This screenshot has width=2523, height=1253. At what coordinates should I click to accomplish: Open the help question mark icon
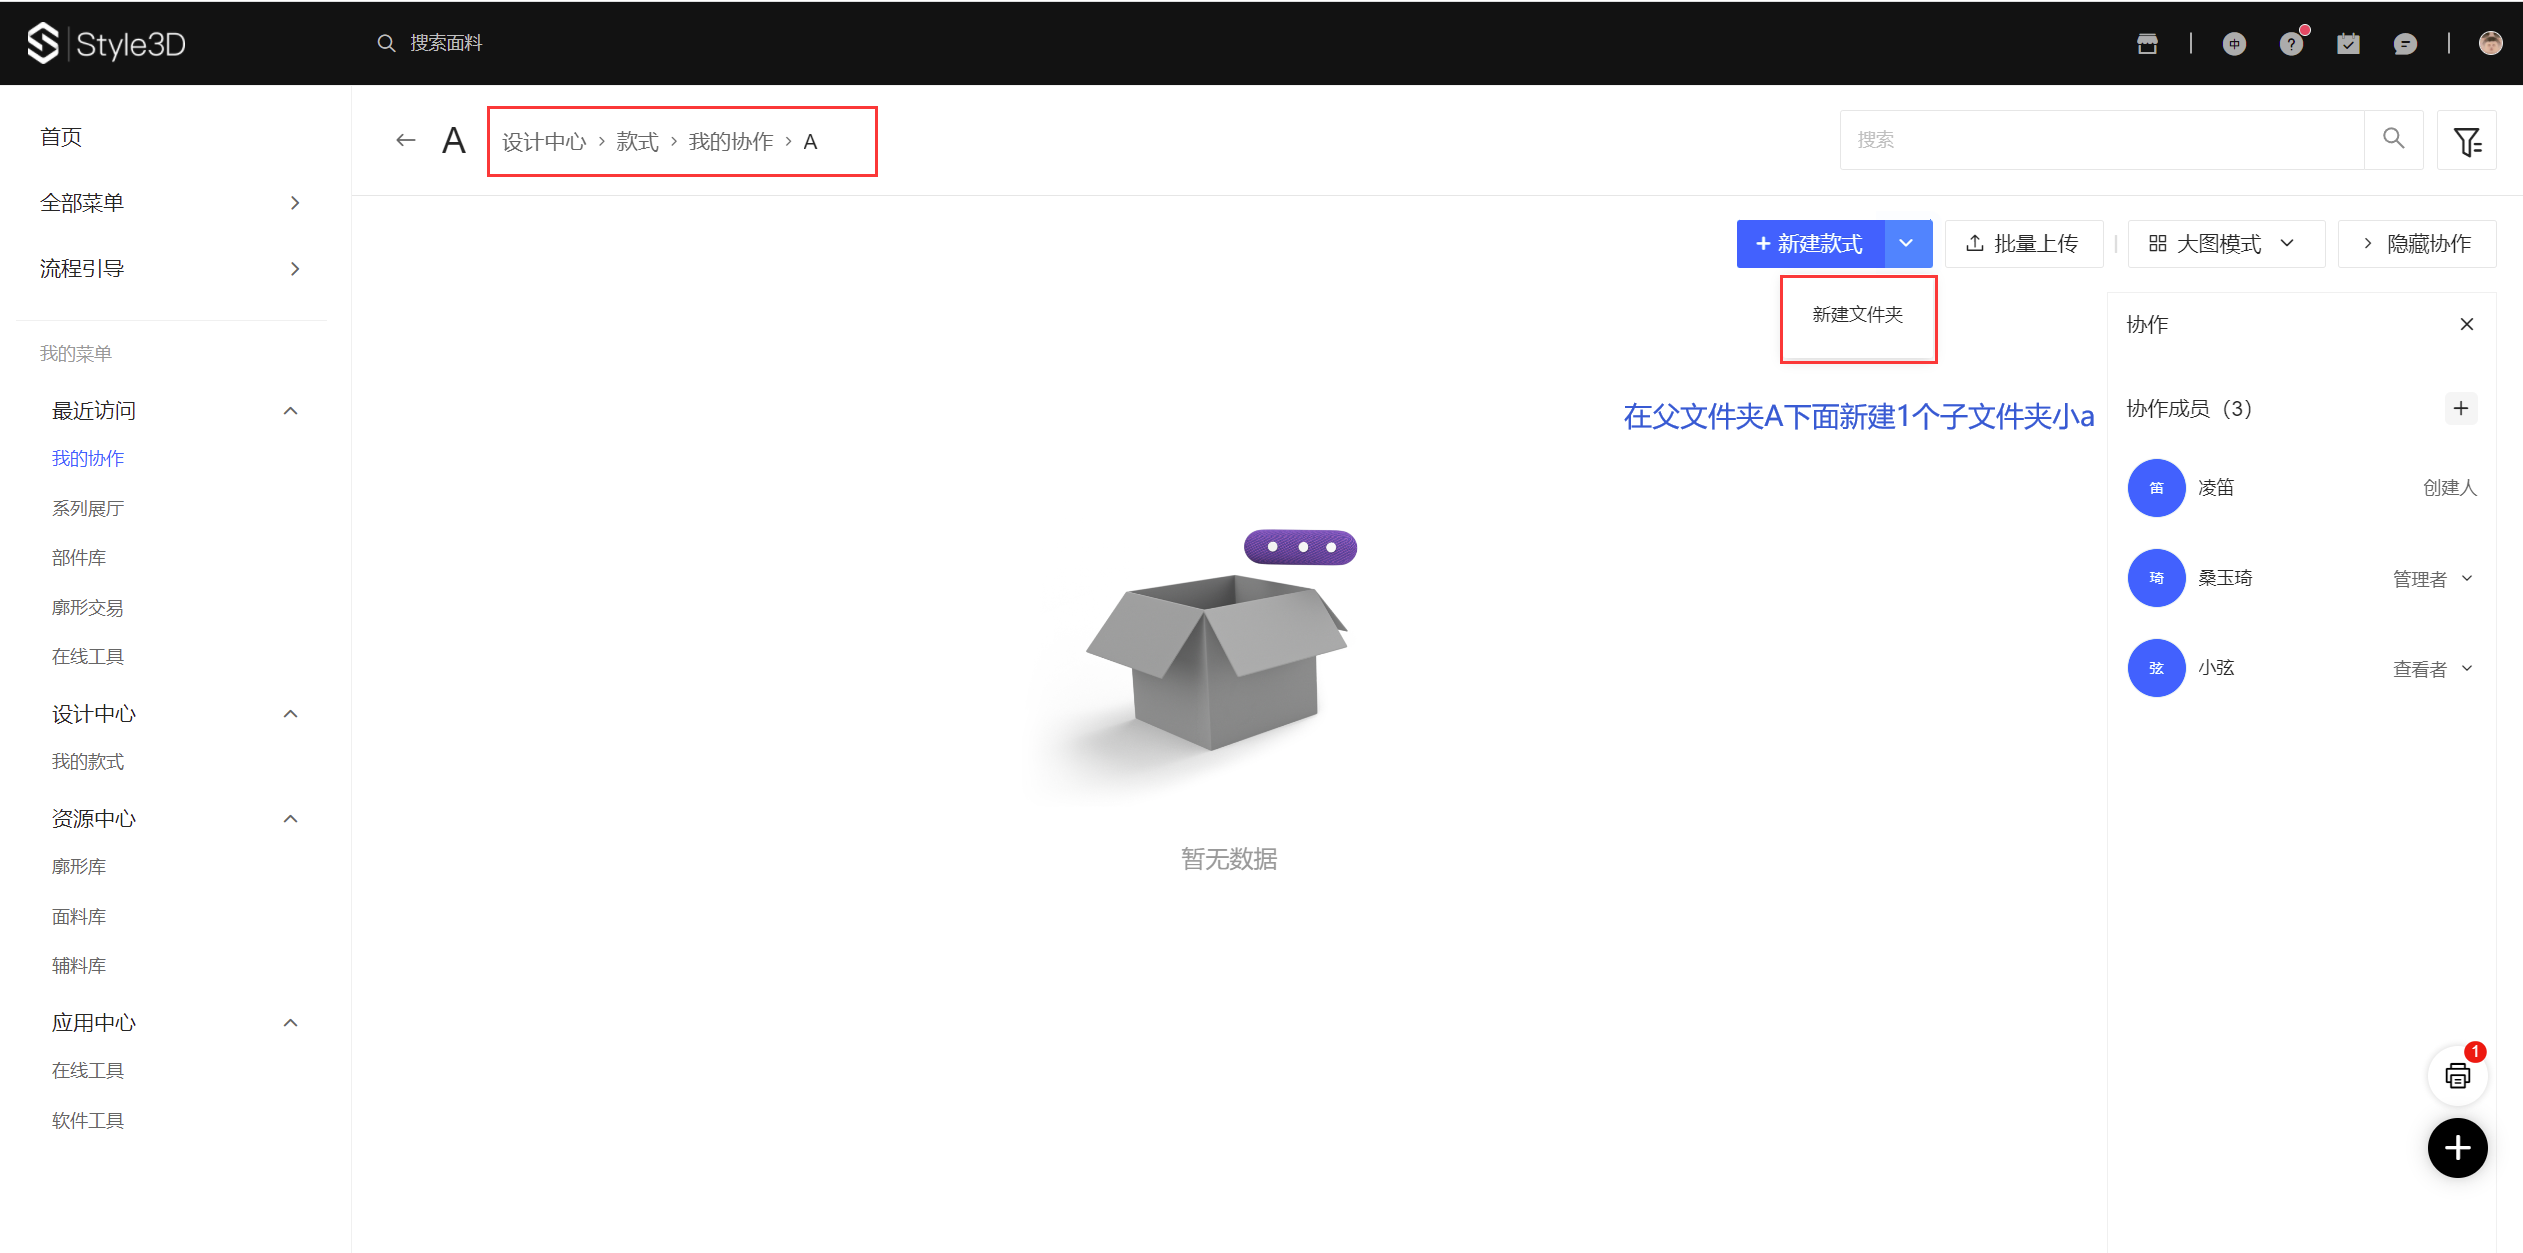pyautogui.click(x=2291, y=43)
